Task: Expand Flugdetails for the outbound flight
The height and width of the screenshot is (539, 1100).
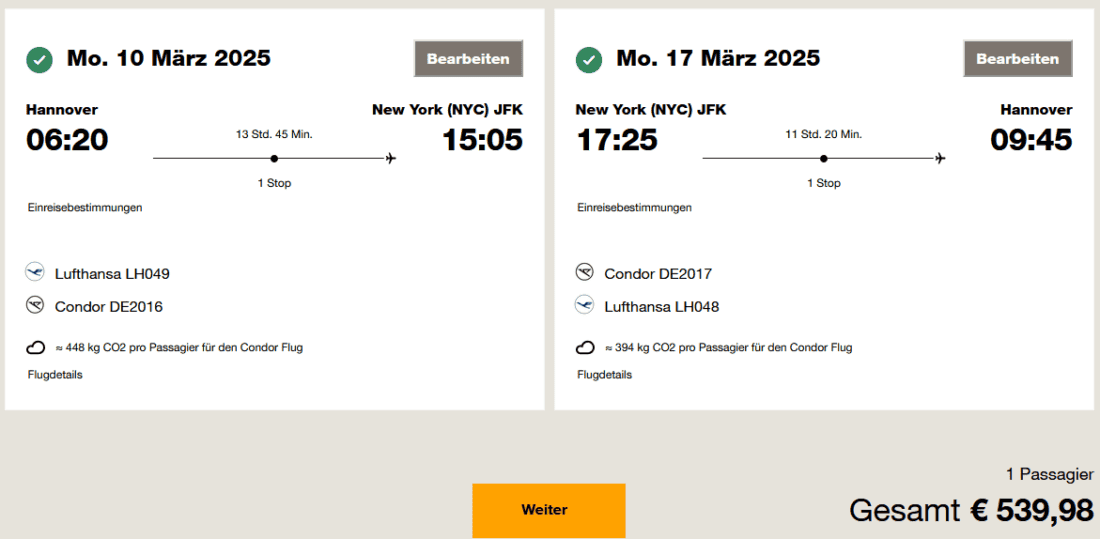Action: coord(55,375)
